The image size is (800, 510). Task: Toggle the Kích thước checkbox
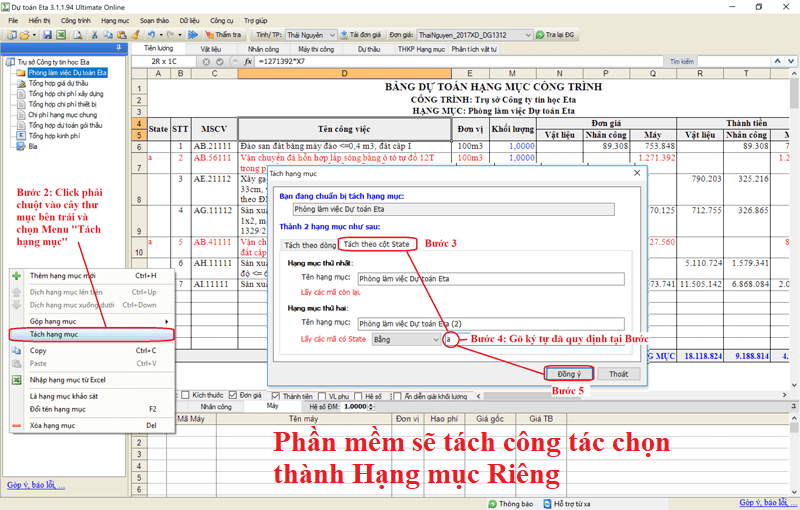(186, 395)
